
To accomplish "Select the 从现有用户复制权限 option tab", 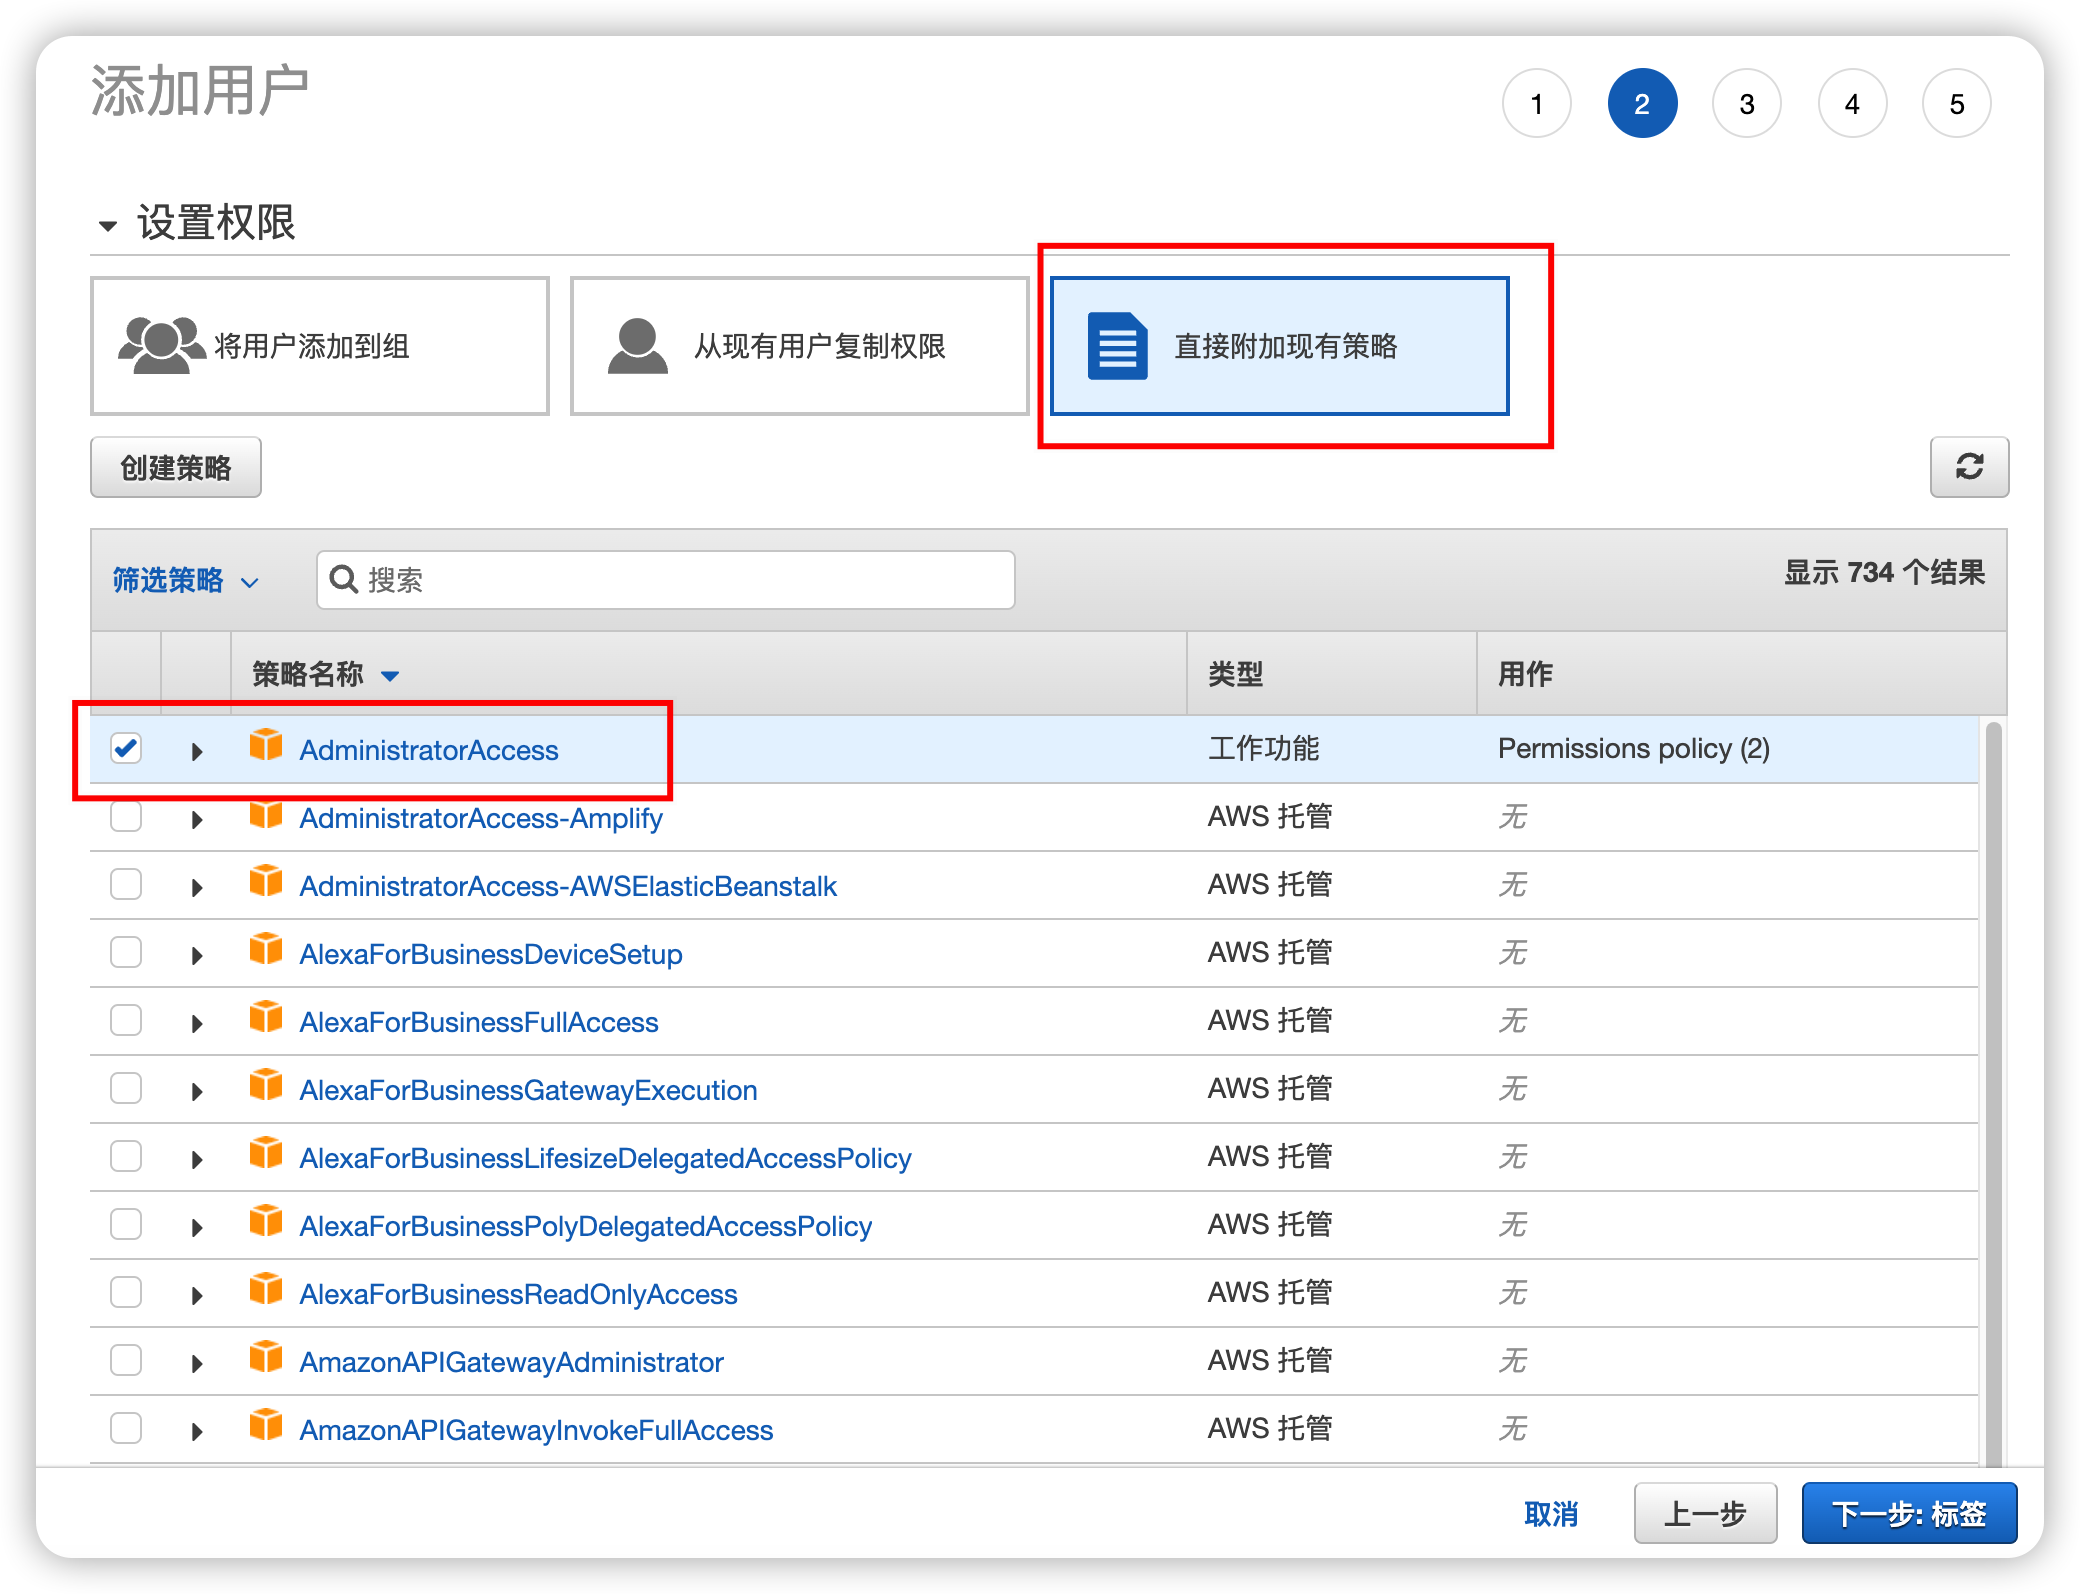I will point(799,346).
